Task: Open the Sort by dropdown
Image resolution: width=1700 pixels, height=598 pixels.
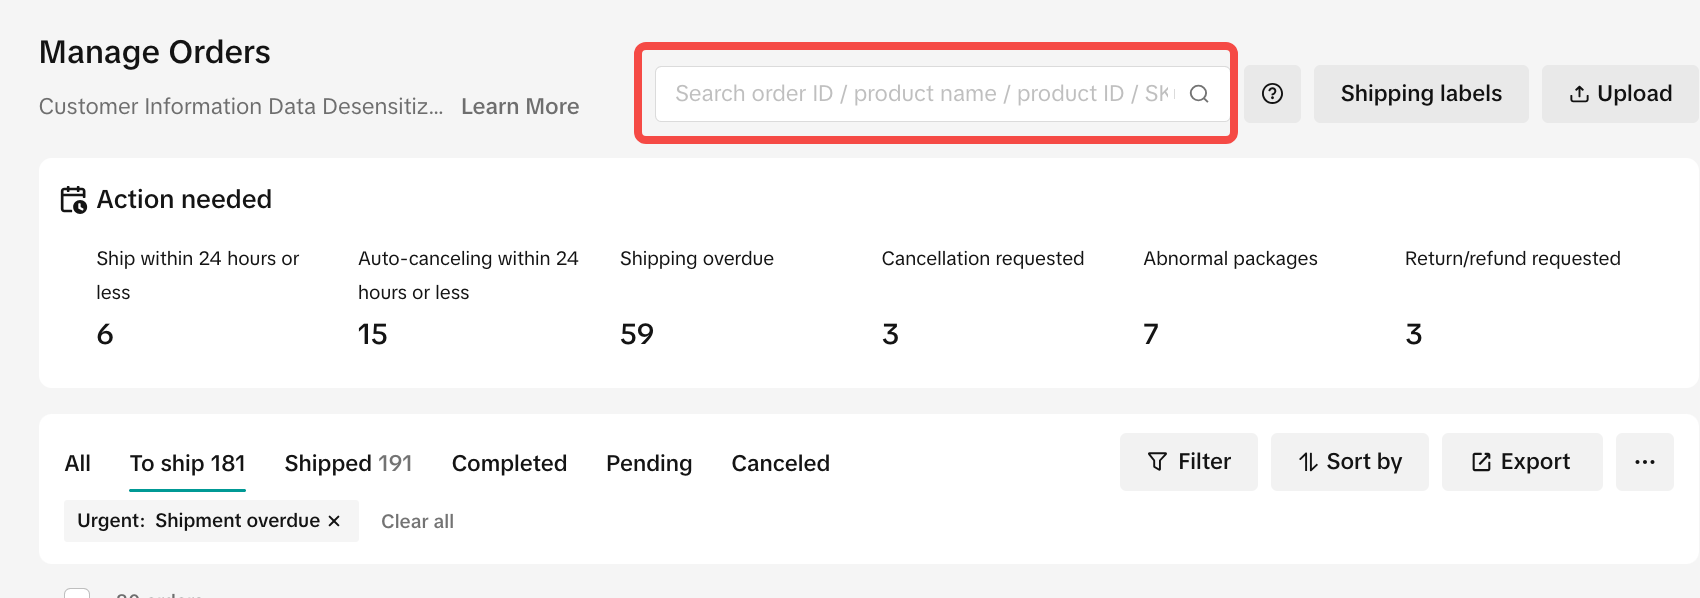Action: [x=1350, y=462]
